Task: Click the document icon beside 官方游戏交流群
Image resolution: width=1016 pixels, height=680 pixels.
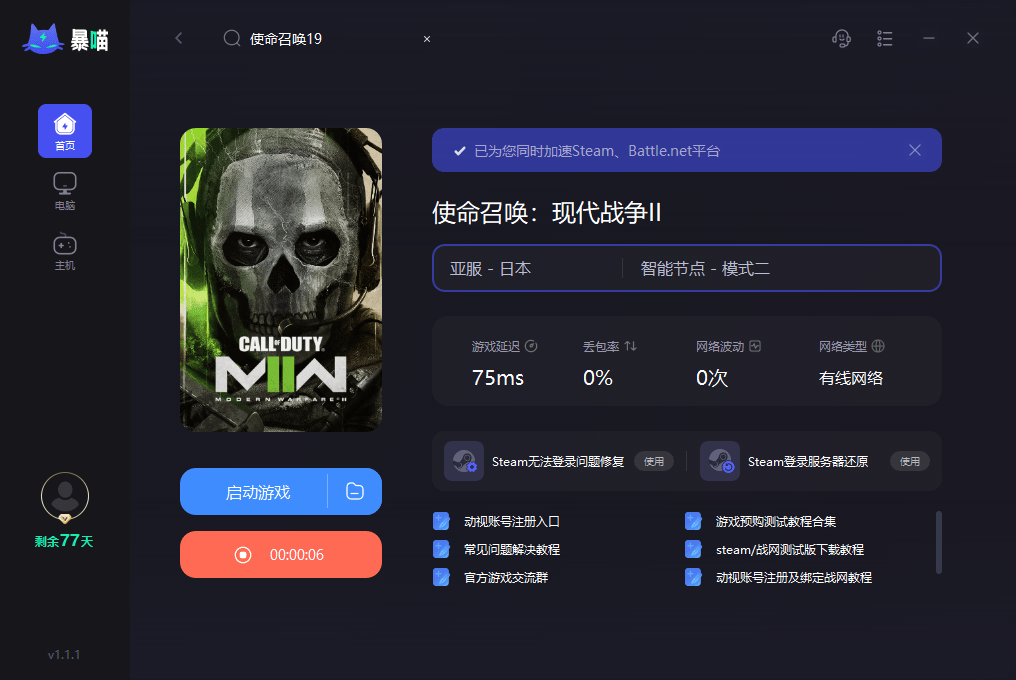Action: tap(441, 577)
